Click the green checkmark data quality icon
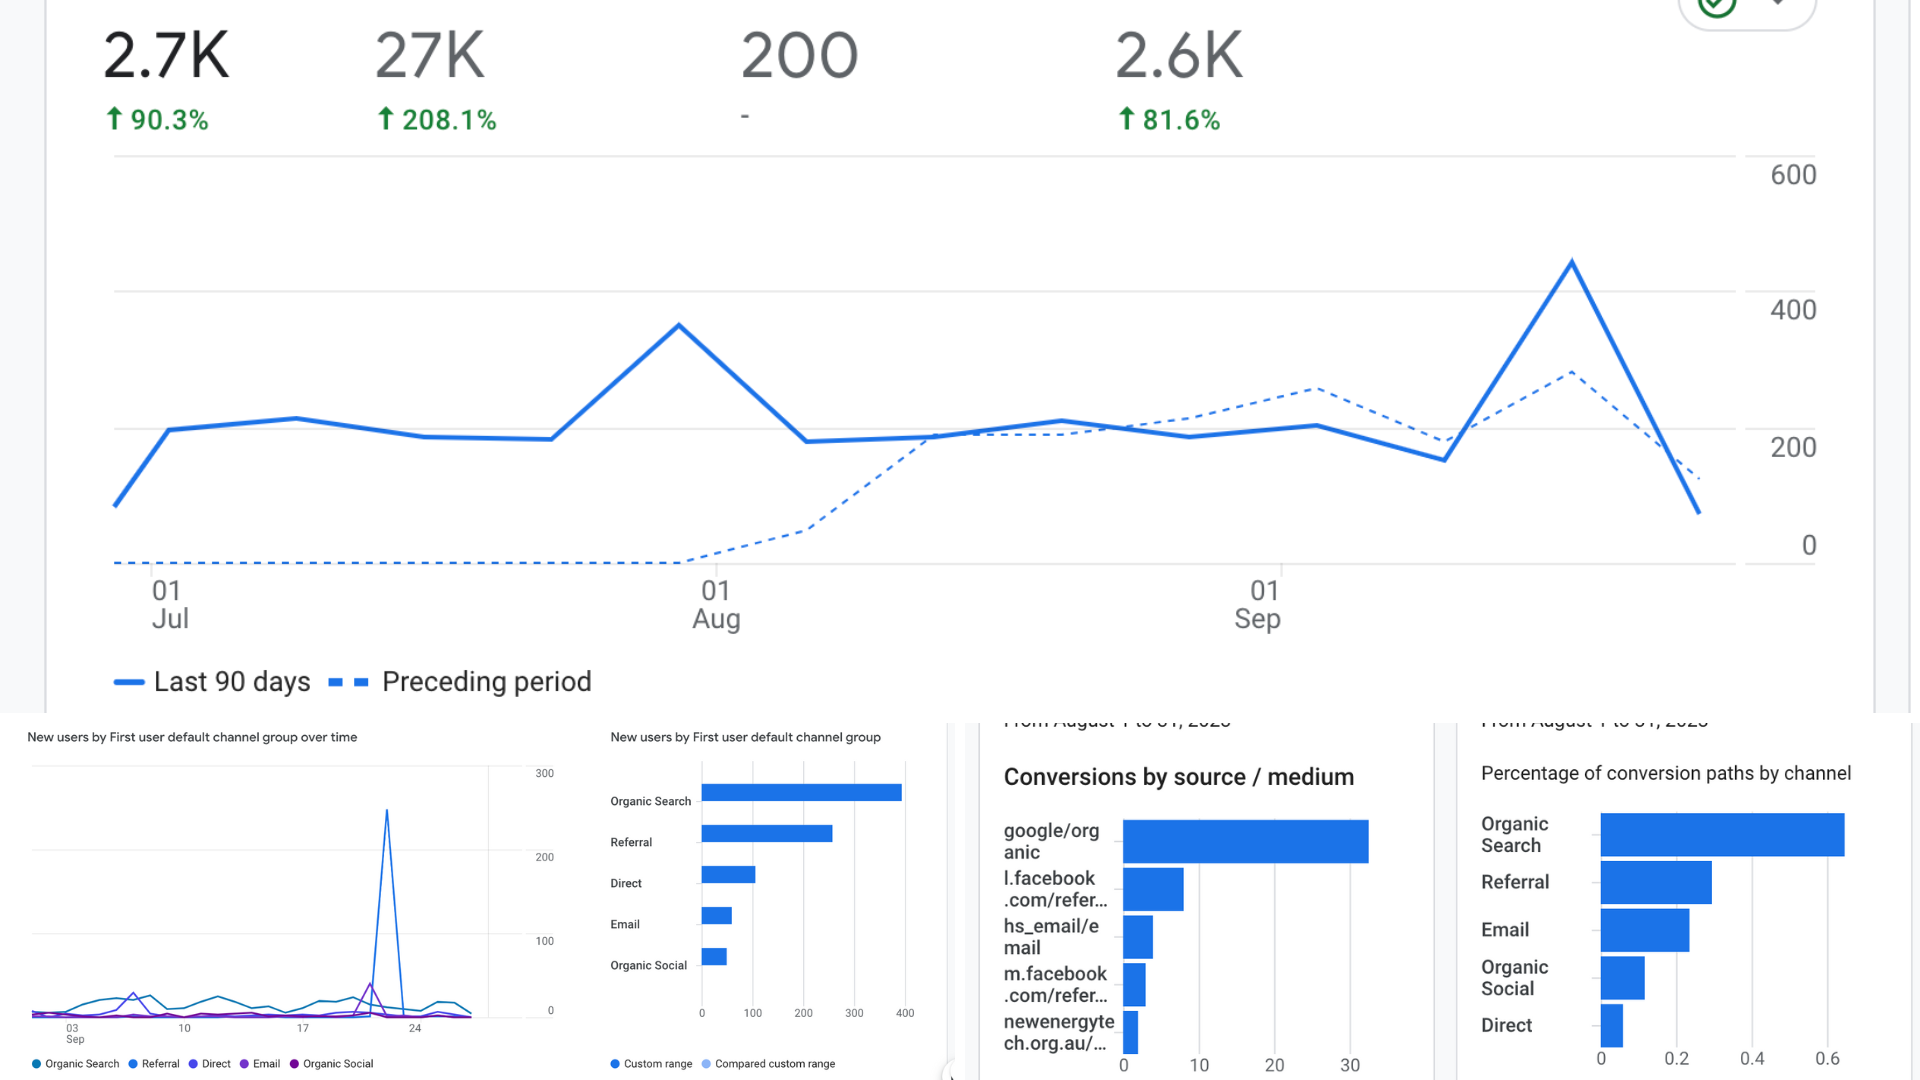The width and height of the screenshot is (1920, 1080). [x=1717, y=6]
